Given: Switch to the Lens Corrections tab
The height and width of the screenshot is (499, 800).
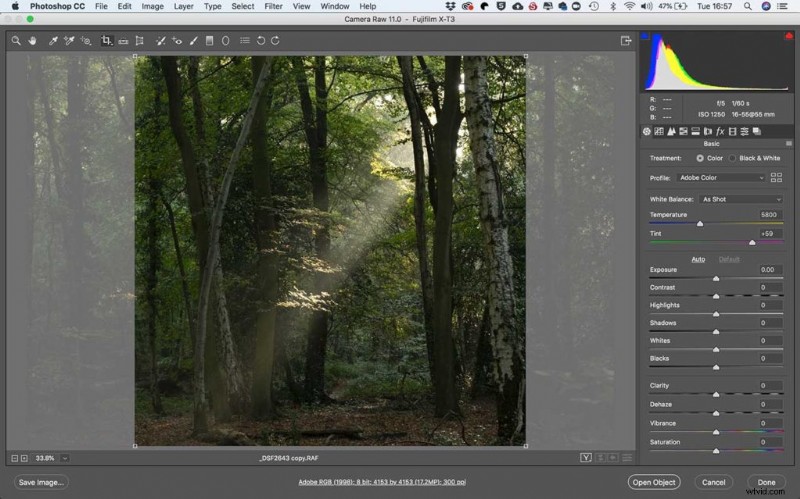Looking at the screenshot, I should [708, 132].
